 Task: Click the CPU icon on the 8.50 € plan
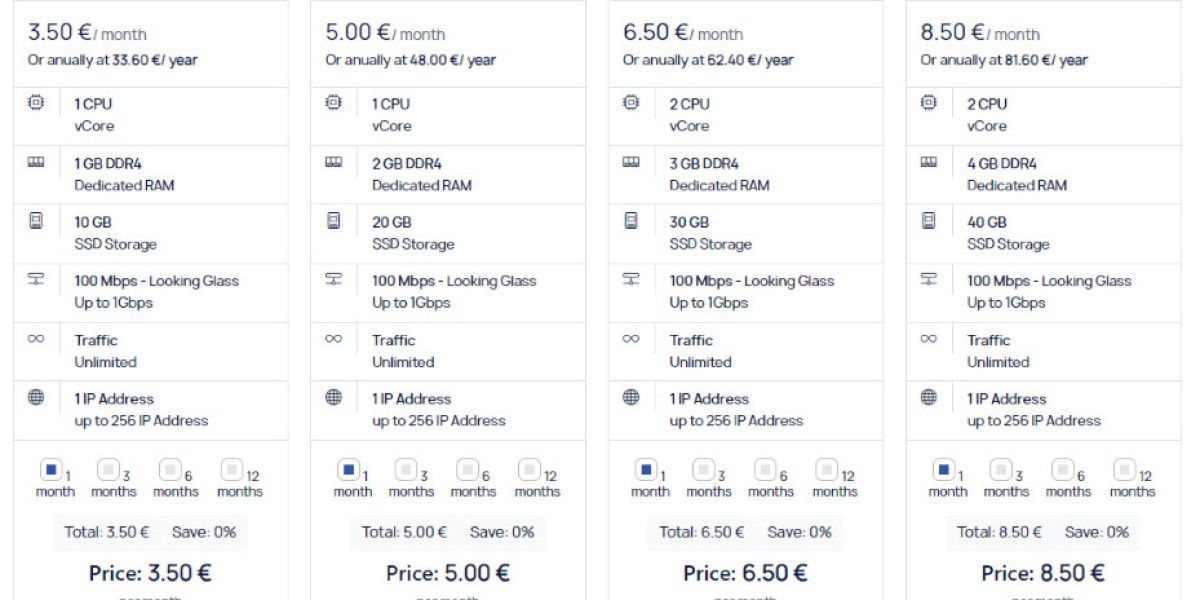pos(929,103)
